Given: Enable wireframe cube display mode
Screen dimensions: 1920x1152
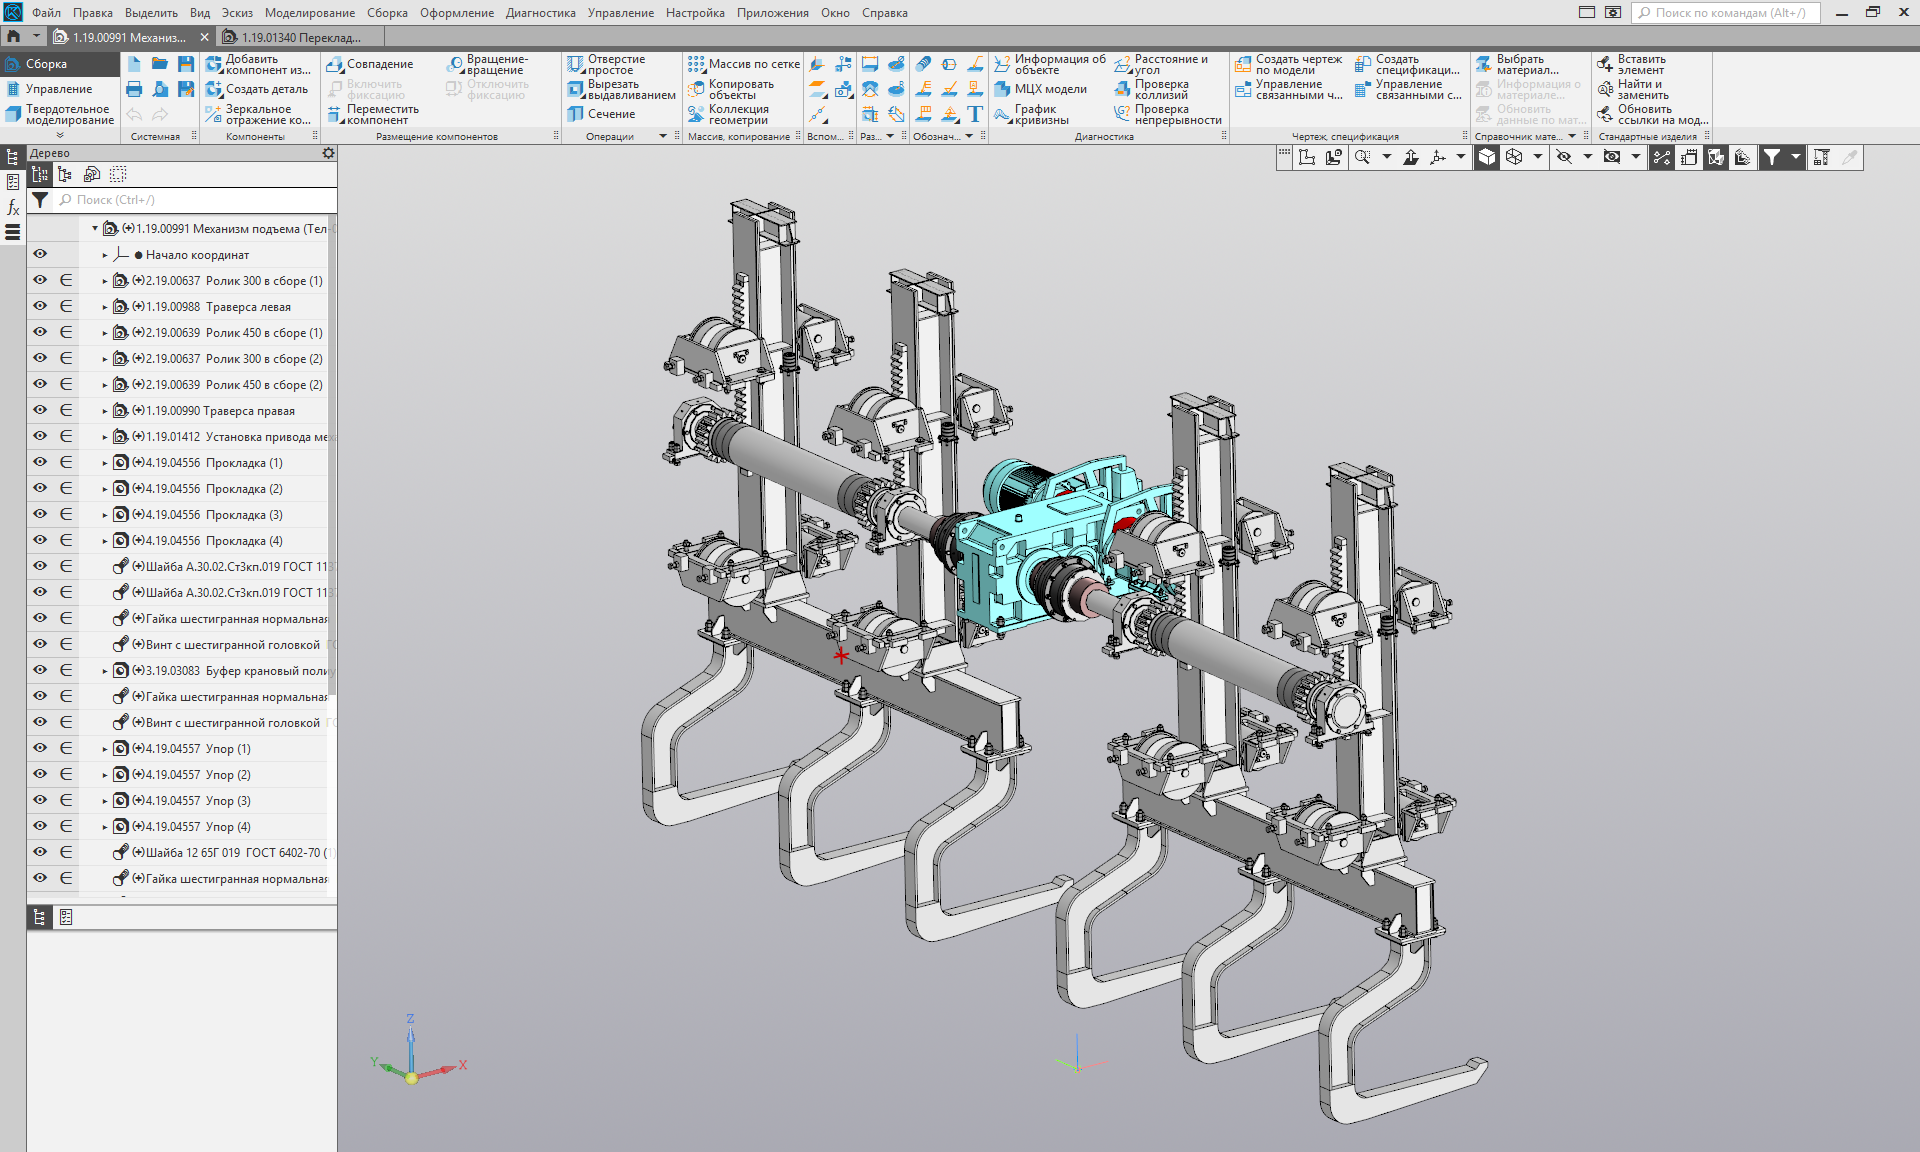Looking at the screenshot, I should [1514, 157].
